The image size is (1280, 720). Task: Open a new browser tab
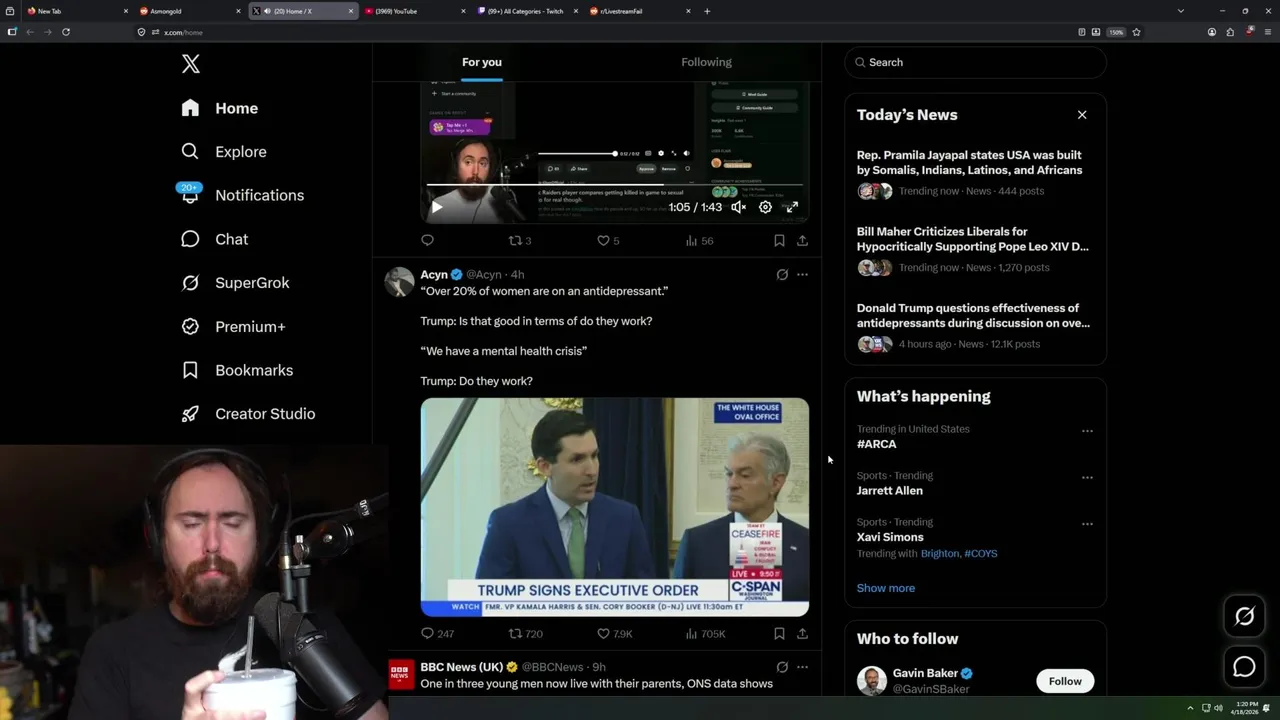coord(707,11)
